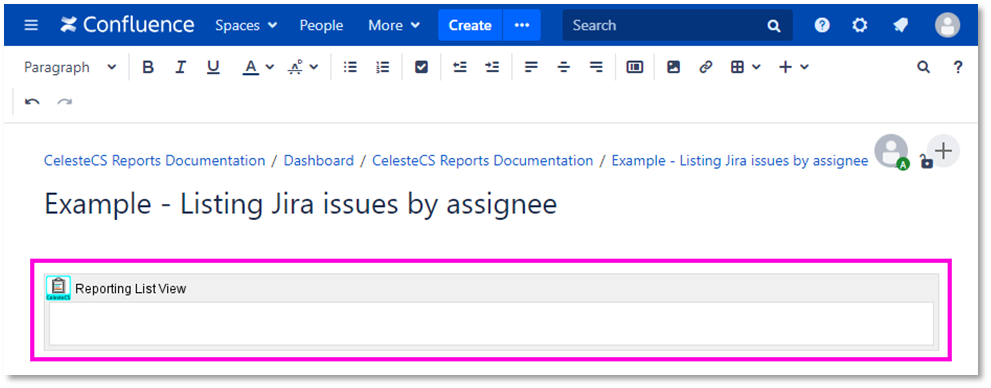
Task: Open the help question mark menu
Action: (x=822, y=25)
